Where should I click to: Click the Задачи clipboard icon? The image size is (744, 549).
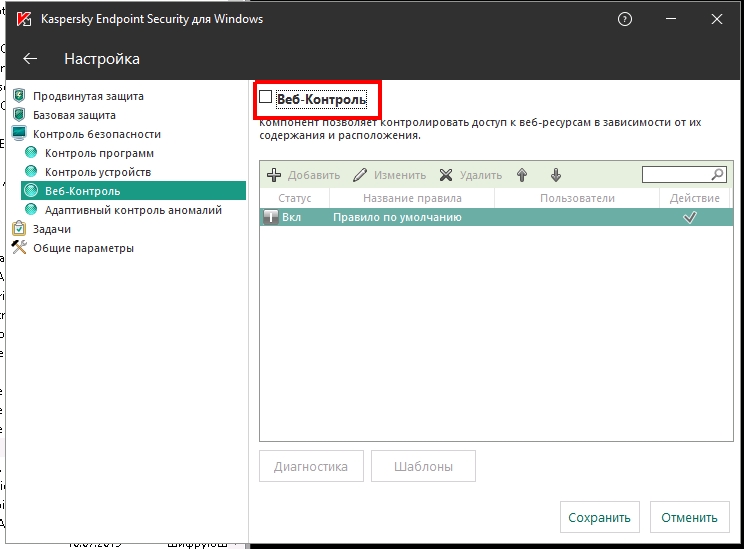pos(18,229)
